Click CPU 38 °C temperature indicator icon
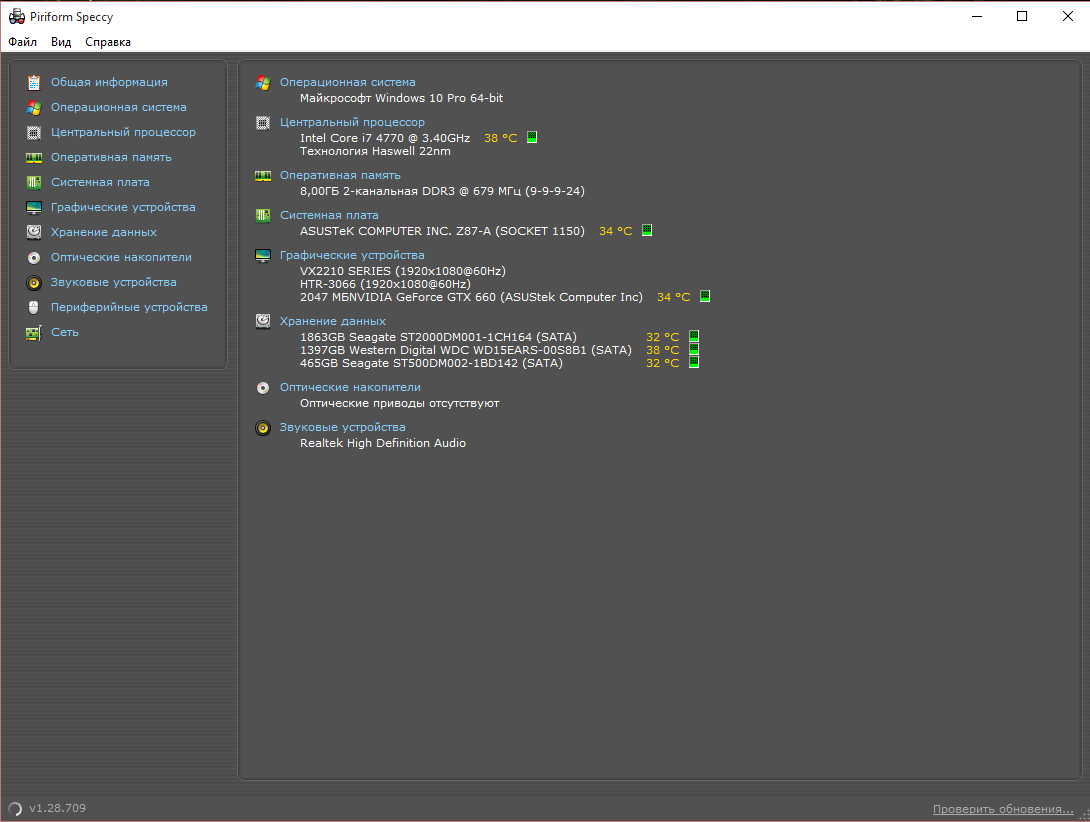The image size is (1090, 822). pyautogui.click(x=532, y=137)
